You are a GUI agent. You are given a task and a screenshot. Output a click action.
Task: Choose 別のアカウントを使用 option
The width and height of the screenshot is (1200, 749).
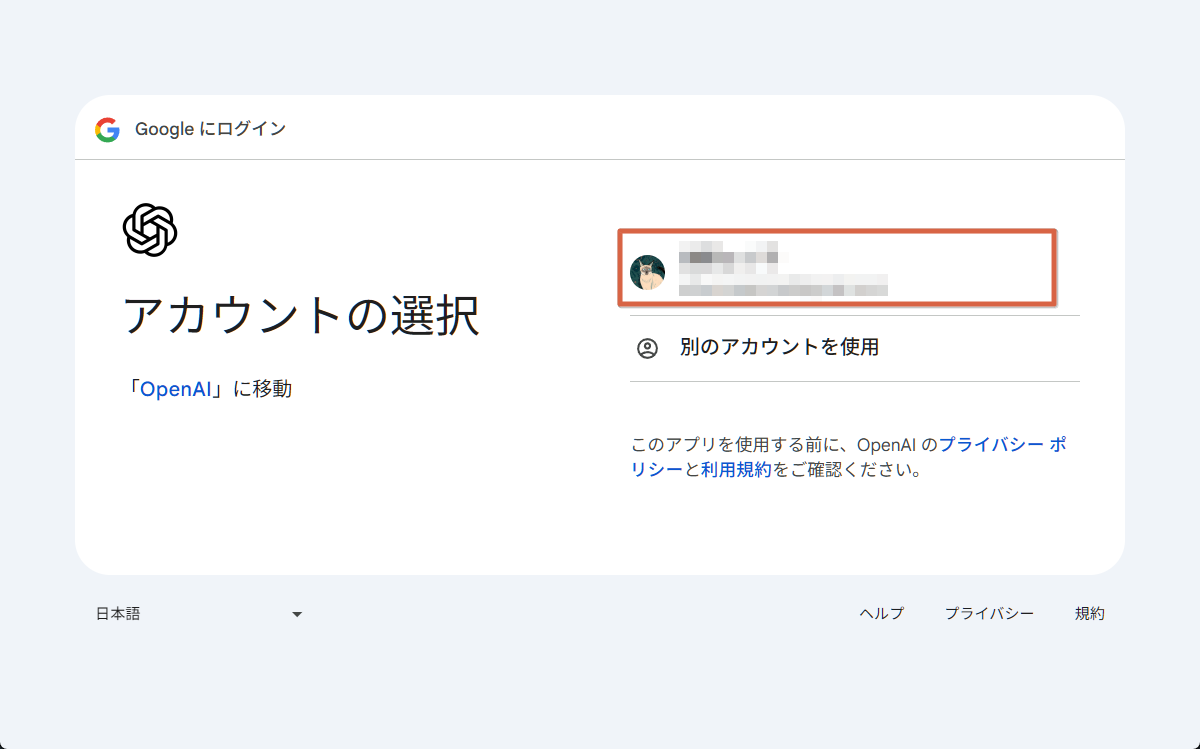[x=855, y=348]
